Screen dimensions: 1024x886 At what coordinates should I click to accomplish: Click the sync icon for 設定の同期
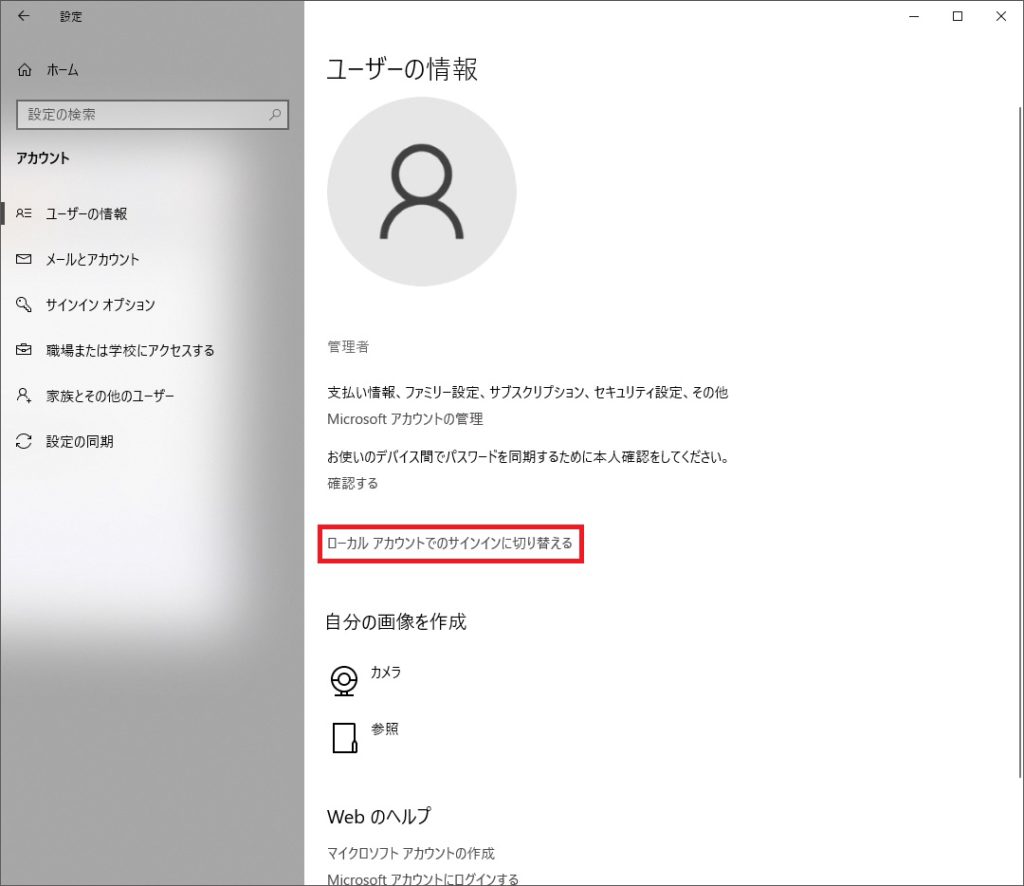(x=24, y=441)
